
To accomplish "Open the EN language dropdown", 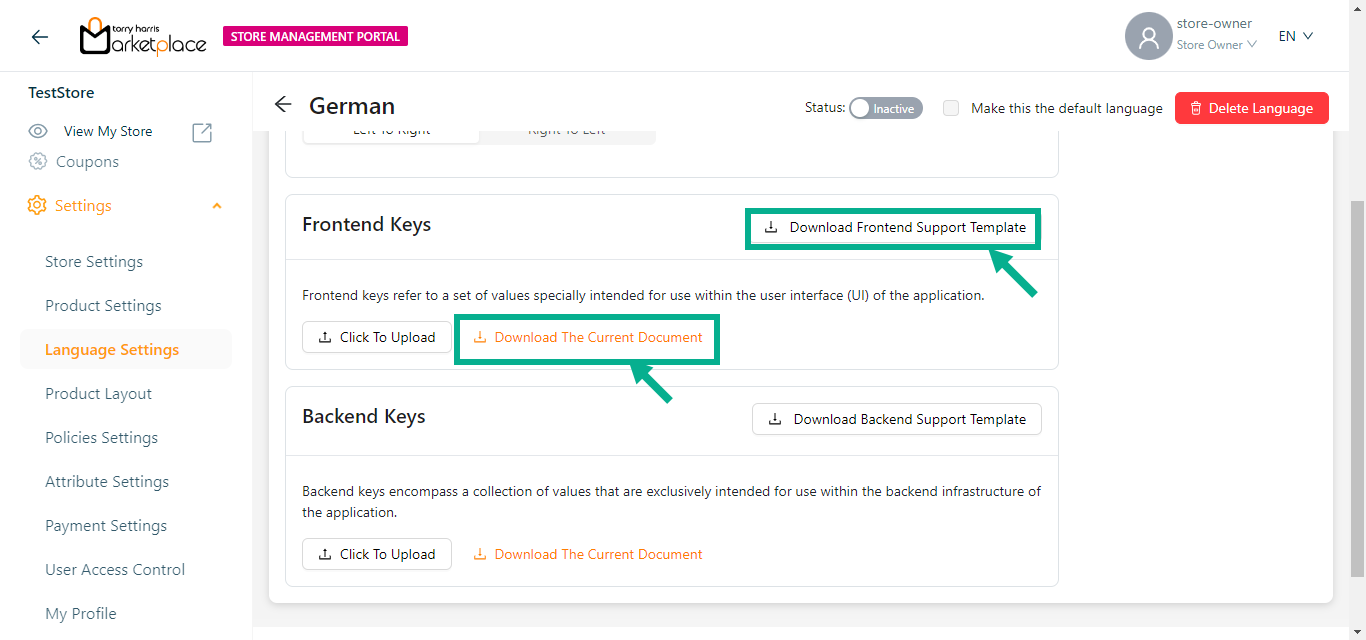I will pyautogui.click(x=1295, y=37).
